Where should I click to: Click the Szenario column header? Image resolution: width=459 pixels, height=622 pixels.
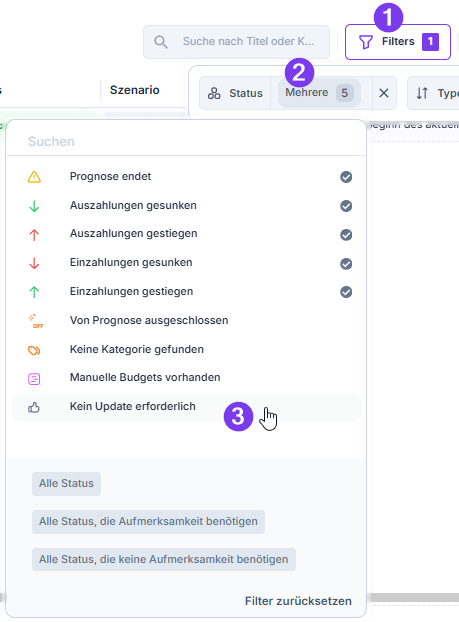pyautogui.click(x=134, y=90)
